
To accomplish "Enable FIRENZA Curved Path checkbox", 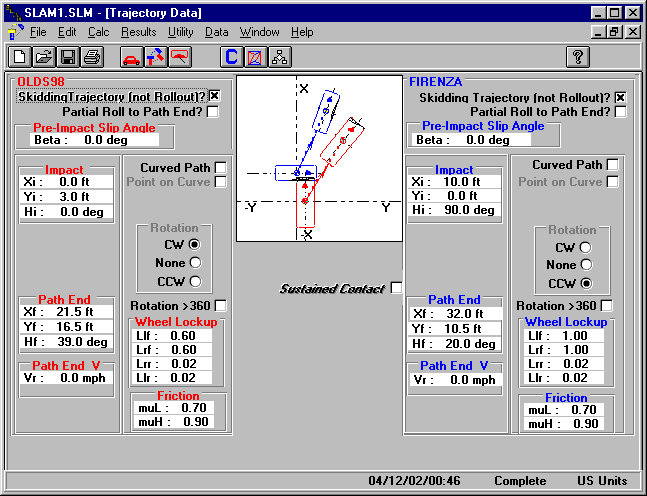I will pos(613,165).
